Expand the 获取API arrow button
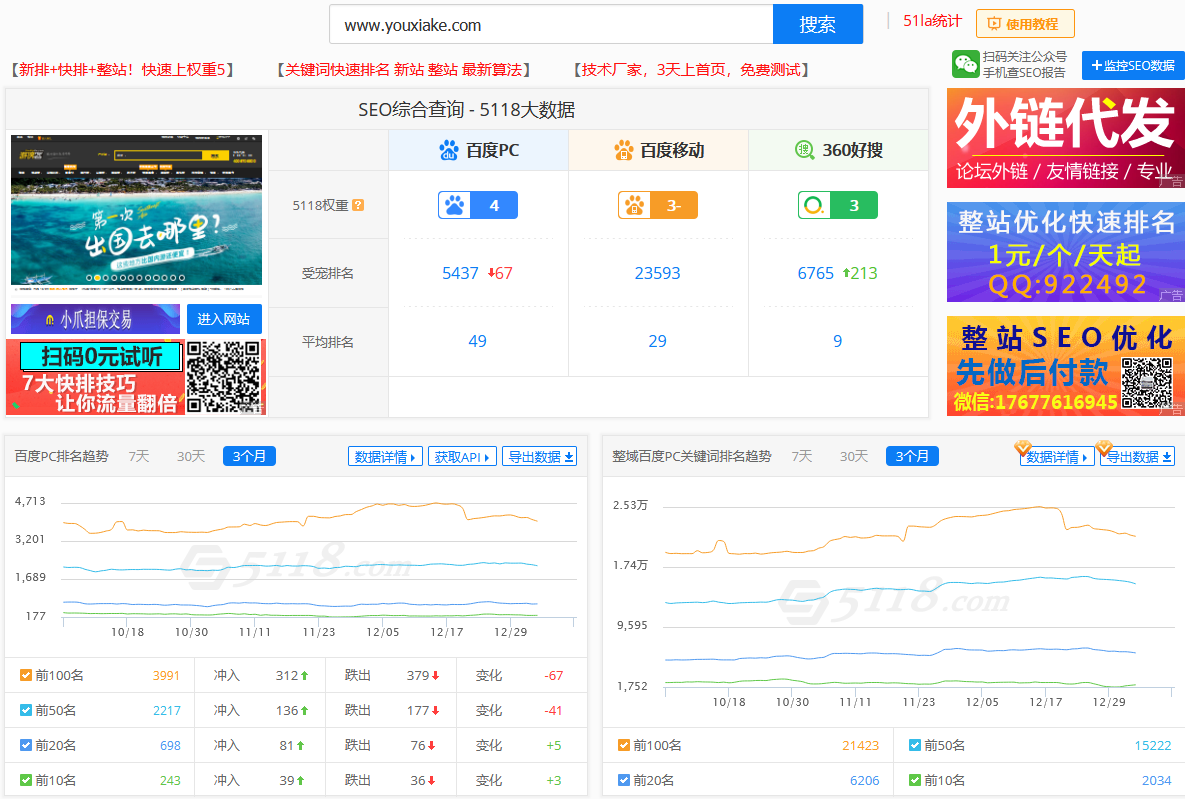 coord(463,457)
